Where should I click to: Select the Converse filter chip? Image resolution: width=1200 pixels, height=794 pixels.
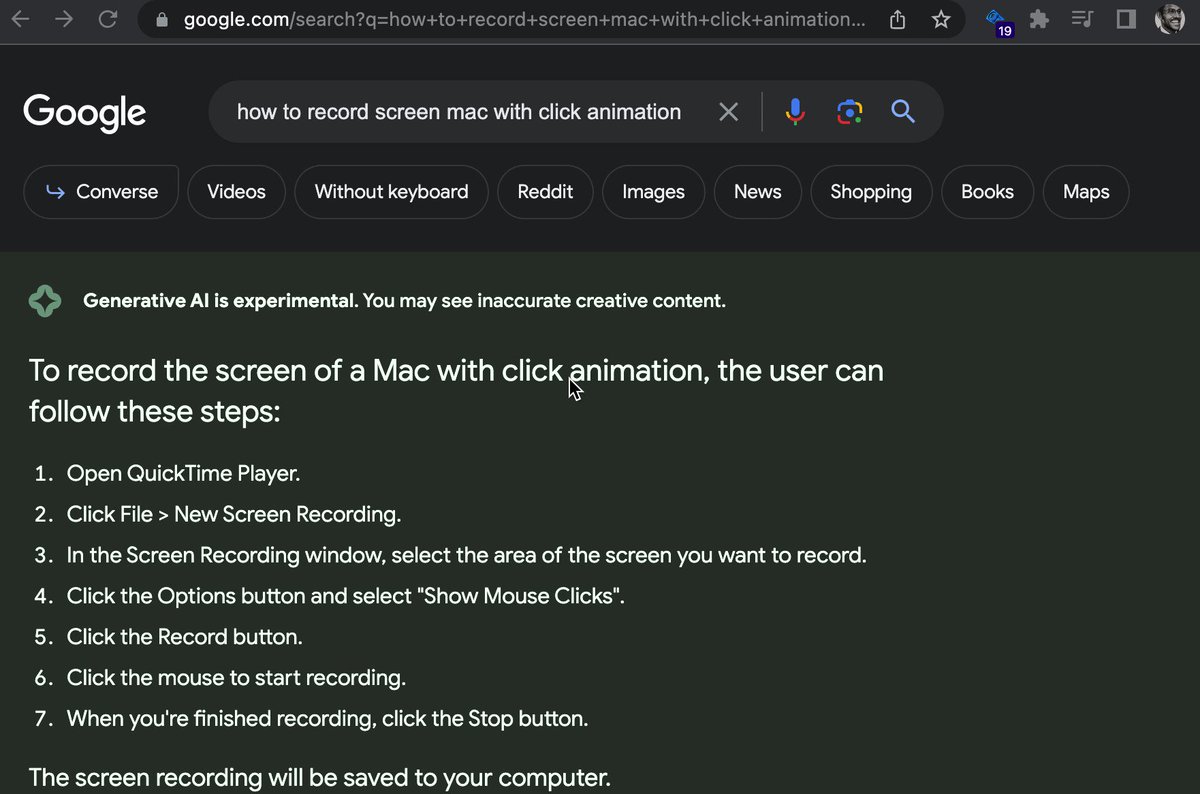[102, 192]
